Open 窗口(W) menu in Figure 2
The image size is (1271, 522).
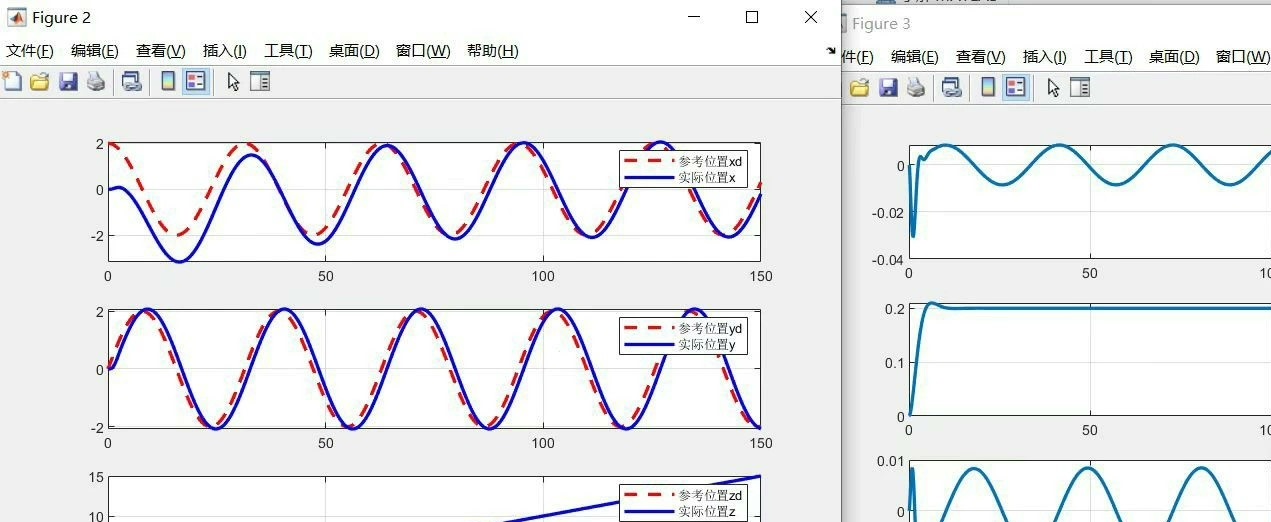[x=423, y=51]
